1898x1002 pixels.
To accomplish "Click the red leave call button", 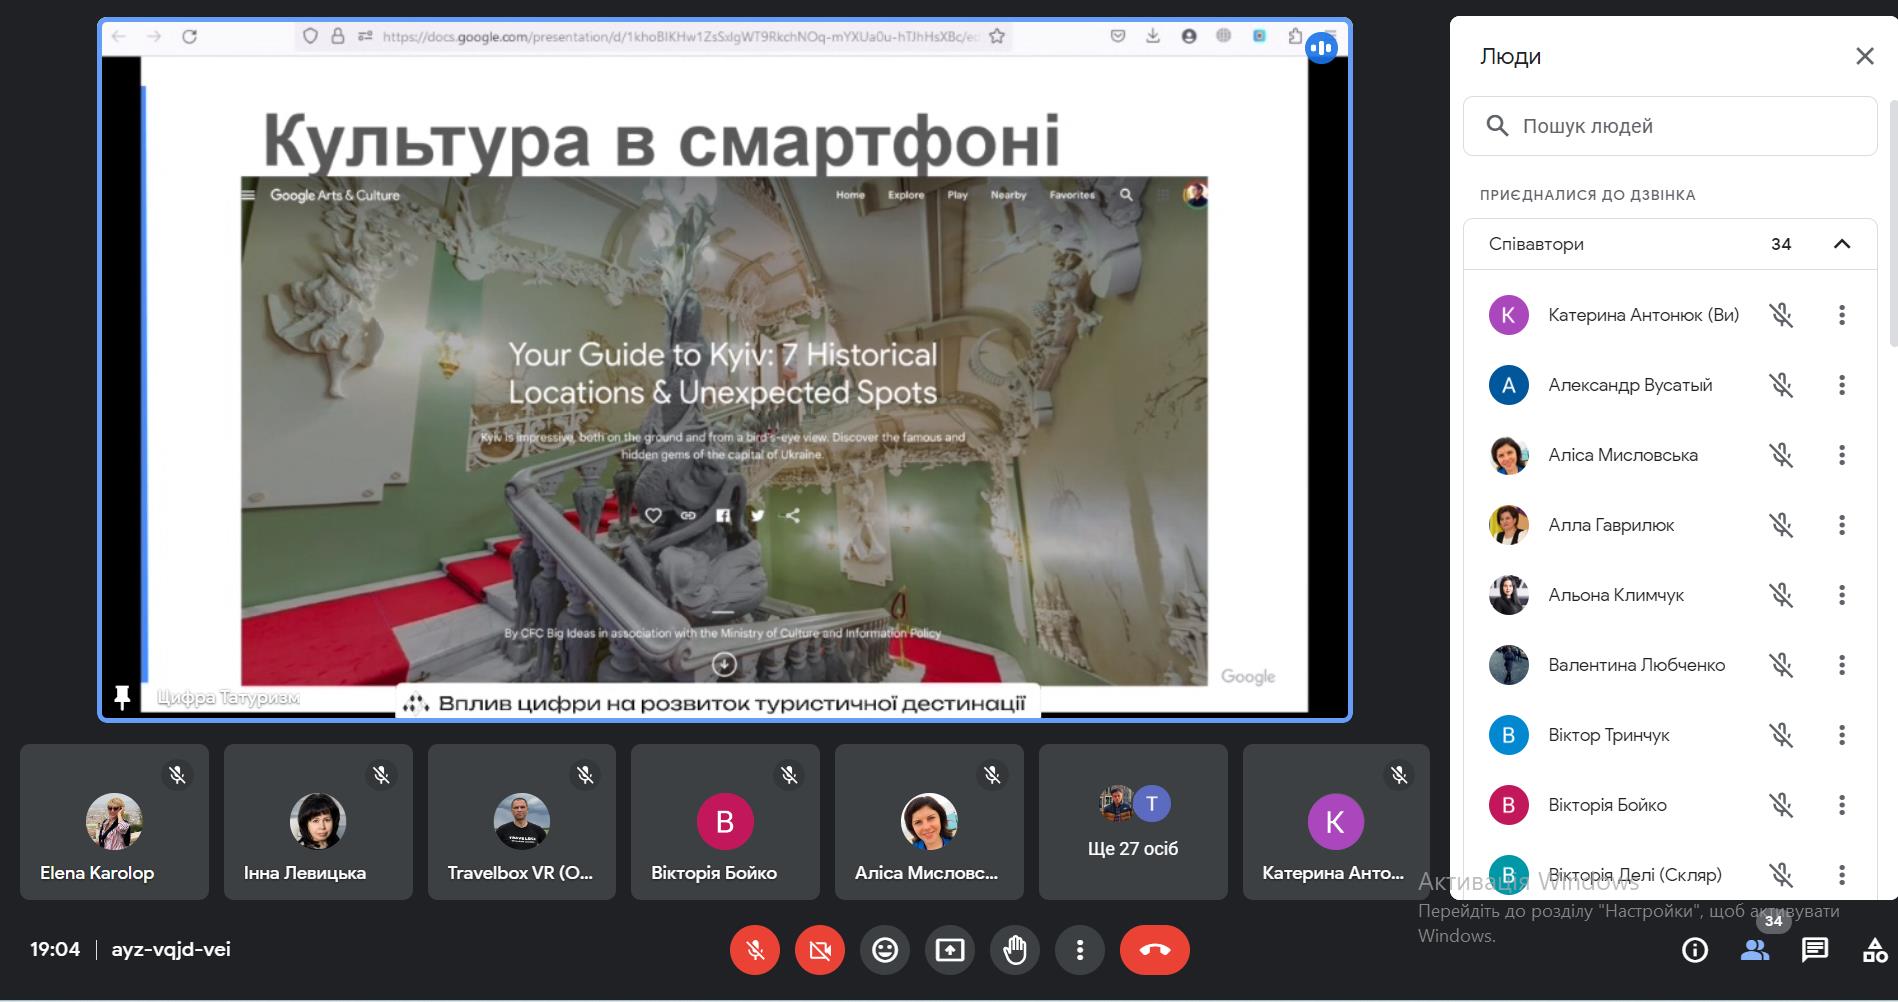I will [x=1154, y=950].
